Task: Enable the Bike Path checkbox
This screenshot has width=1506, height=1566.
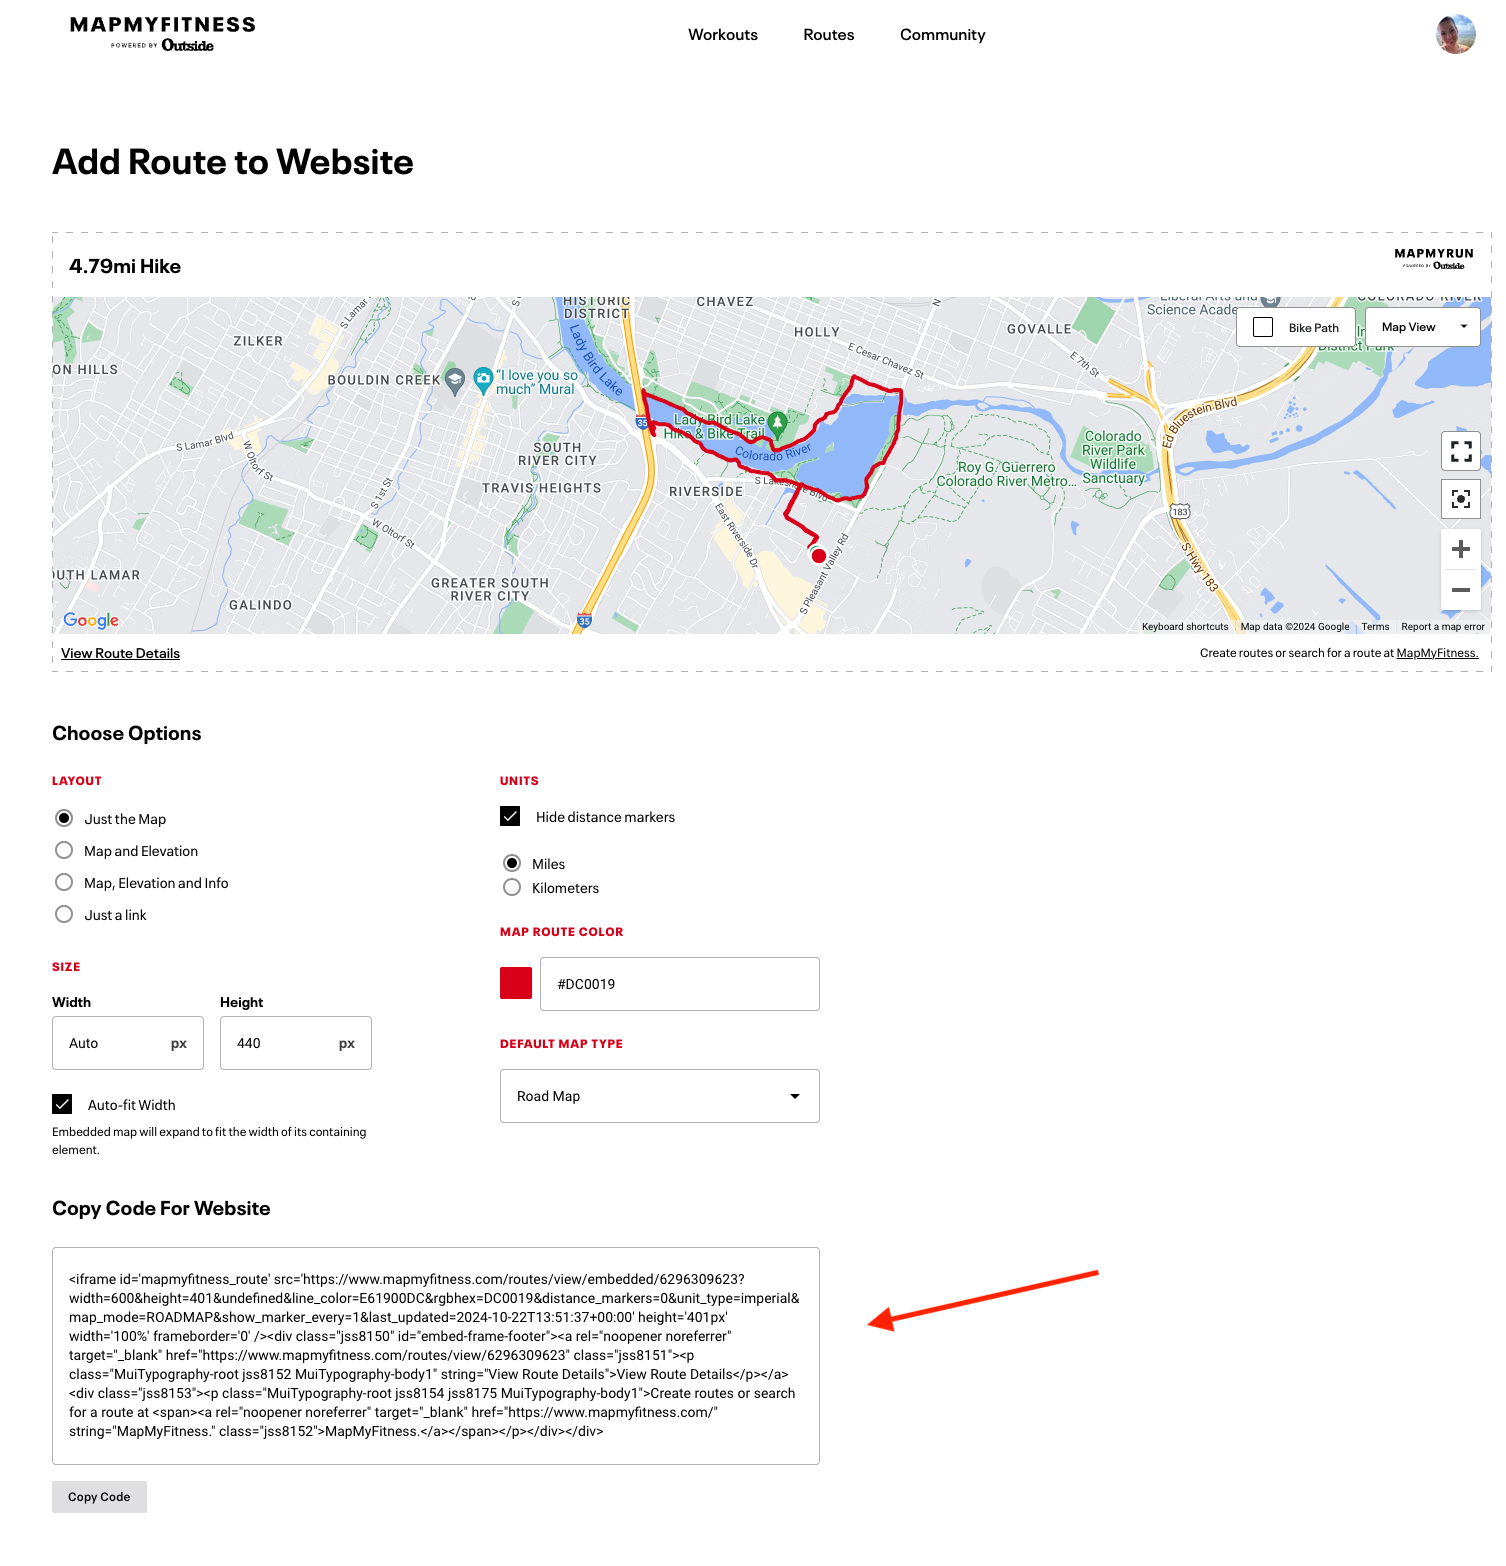Action: pyautogui.click(x=1263, y=327)
